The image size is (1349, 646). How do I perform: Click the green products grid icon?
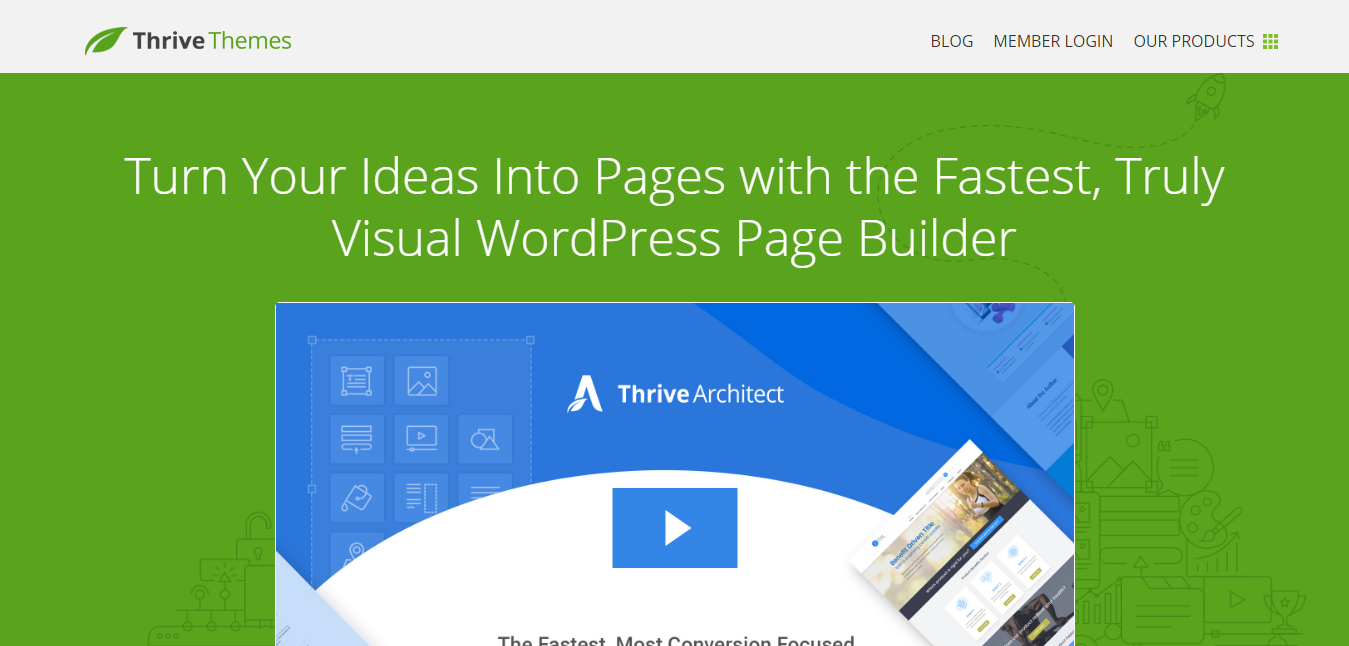[x=1270, y=41]
